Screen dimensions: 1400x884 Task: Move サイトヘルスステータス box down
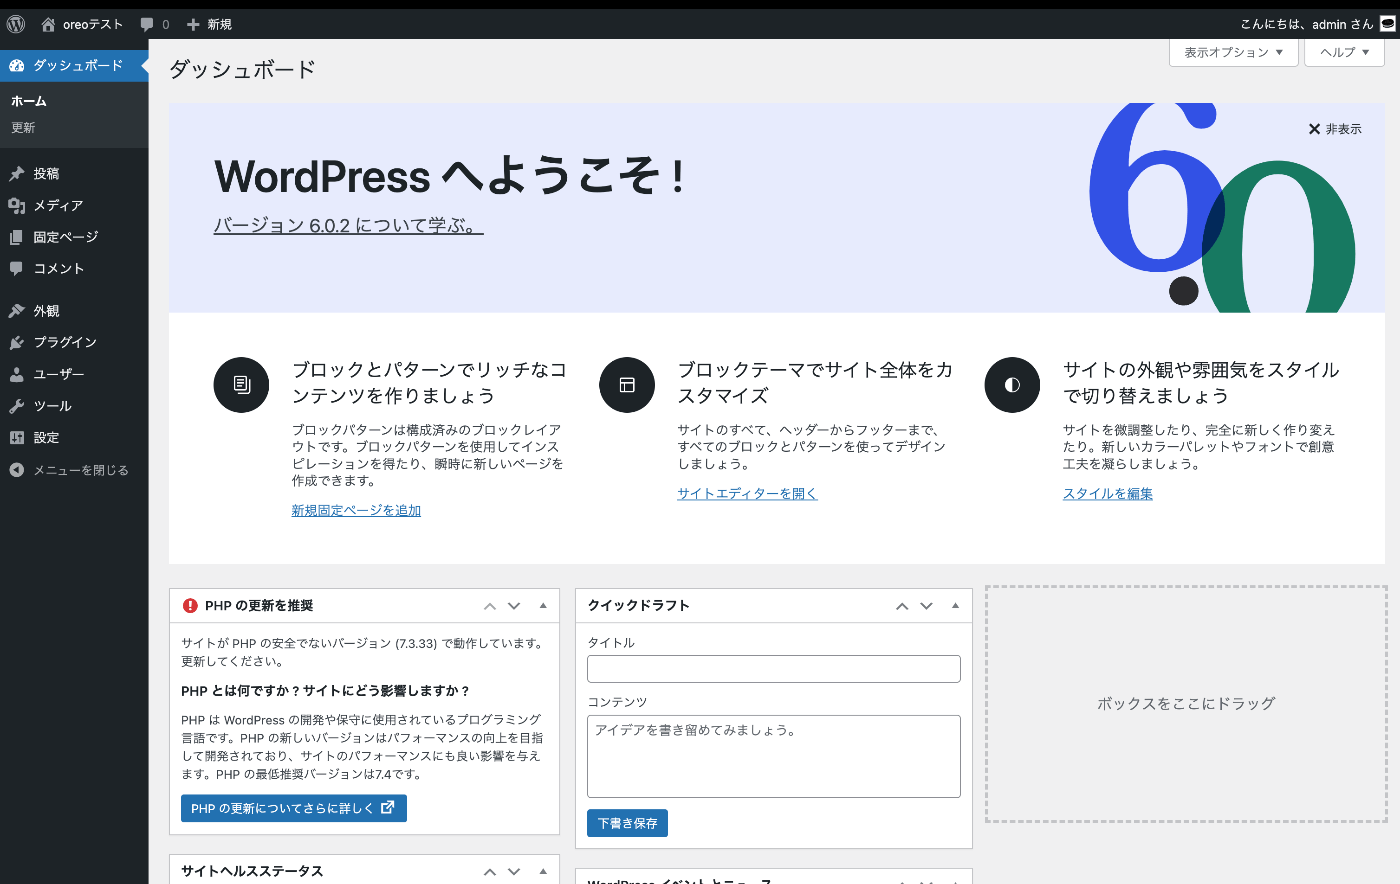(x=514, y=872)
